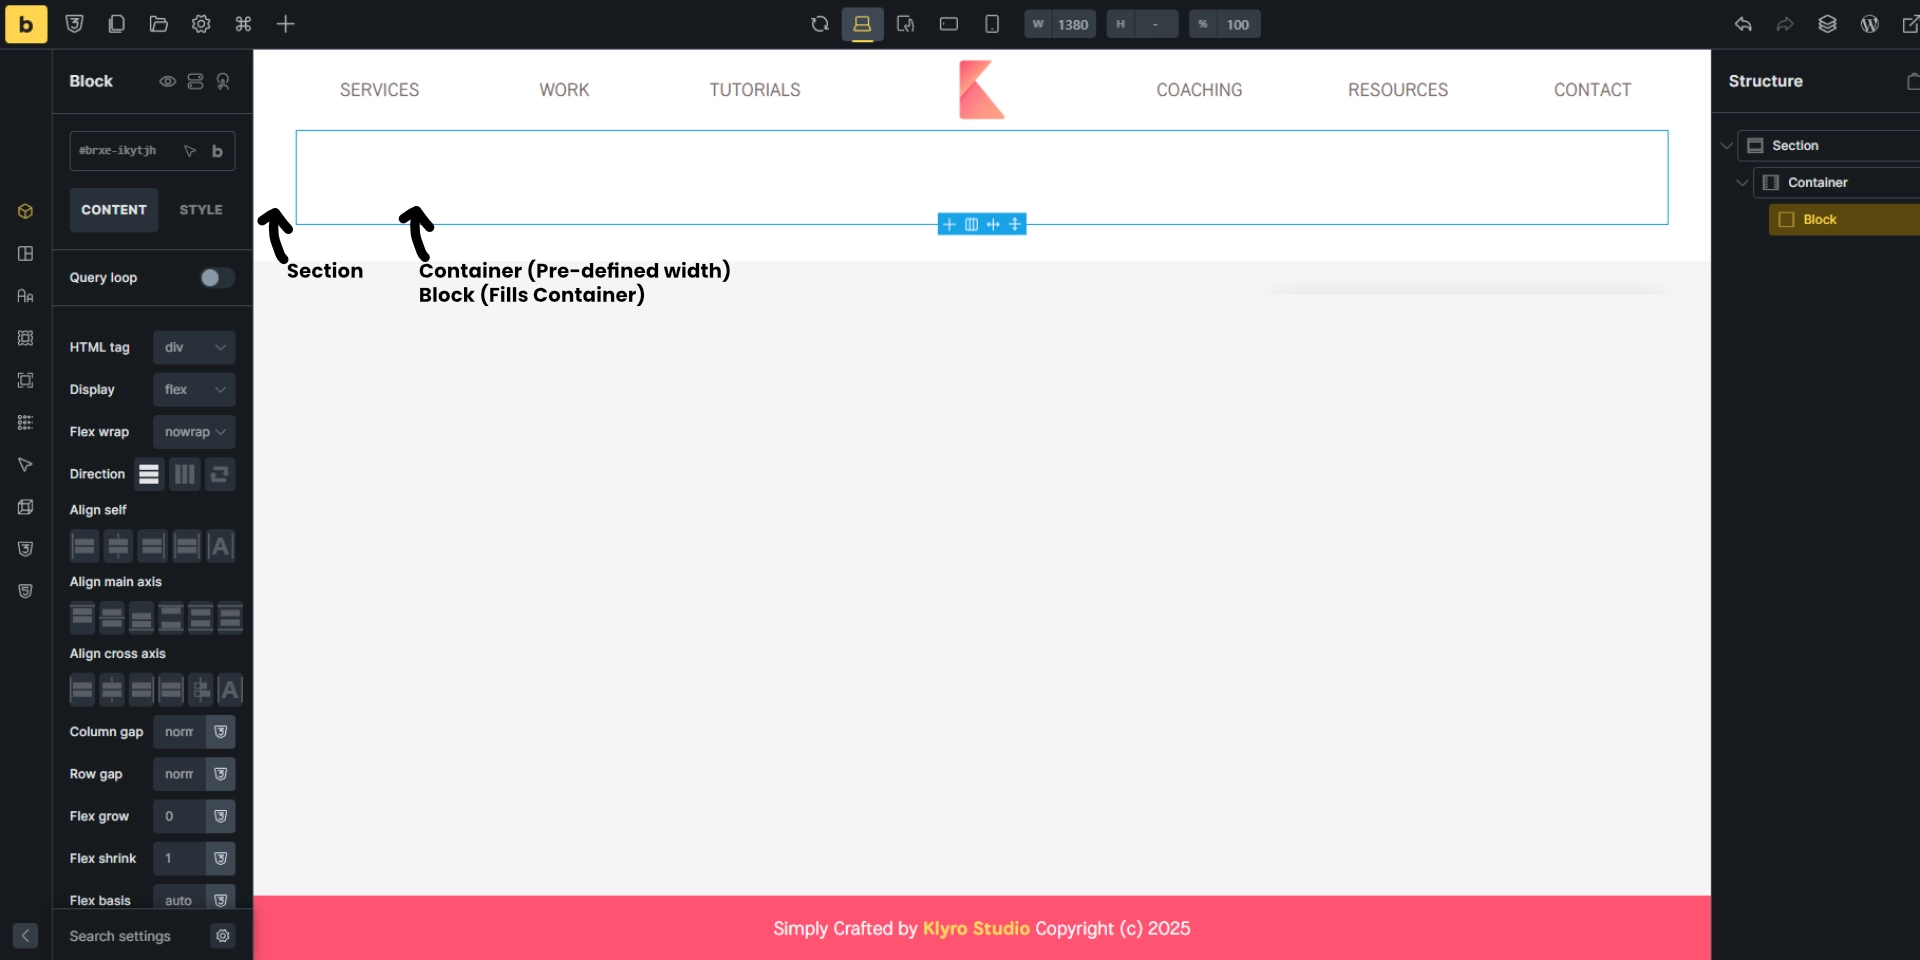Switch to the STYLE tab
Viewport: 1920px width, 960px height.
click(201, 210)
